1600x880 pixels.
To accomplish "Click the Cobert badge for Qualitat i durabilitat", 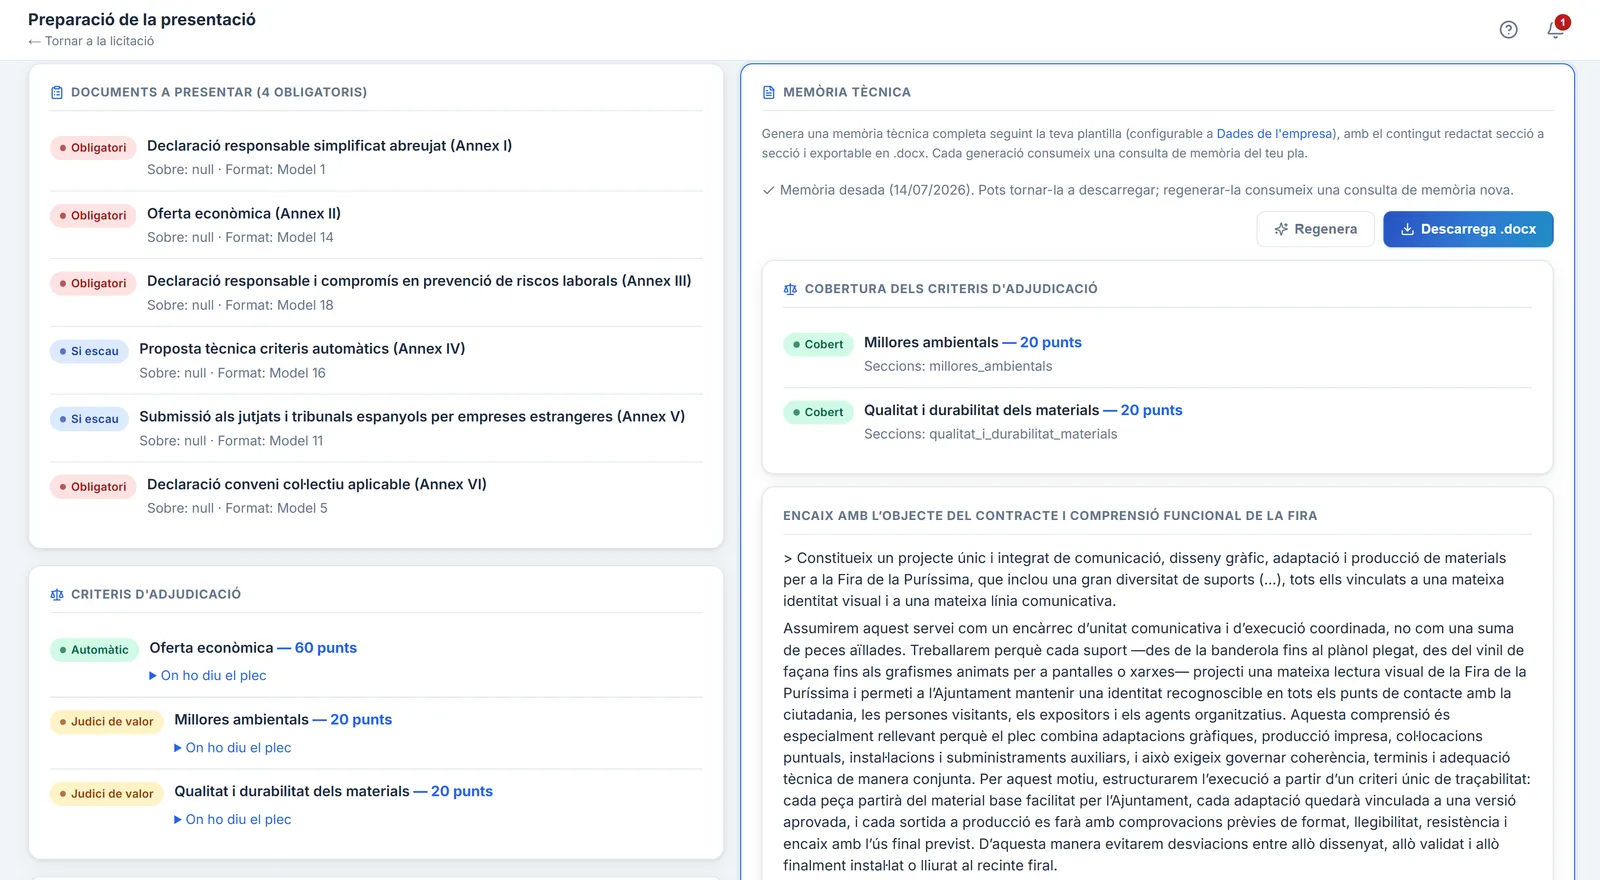I will click(818, 413).
